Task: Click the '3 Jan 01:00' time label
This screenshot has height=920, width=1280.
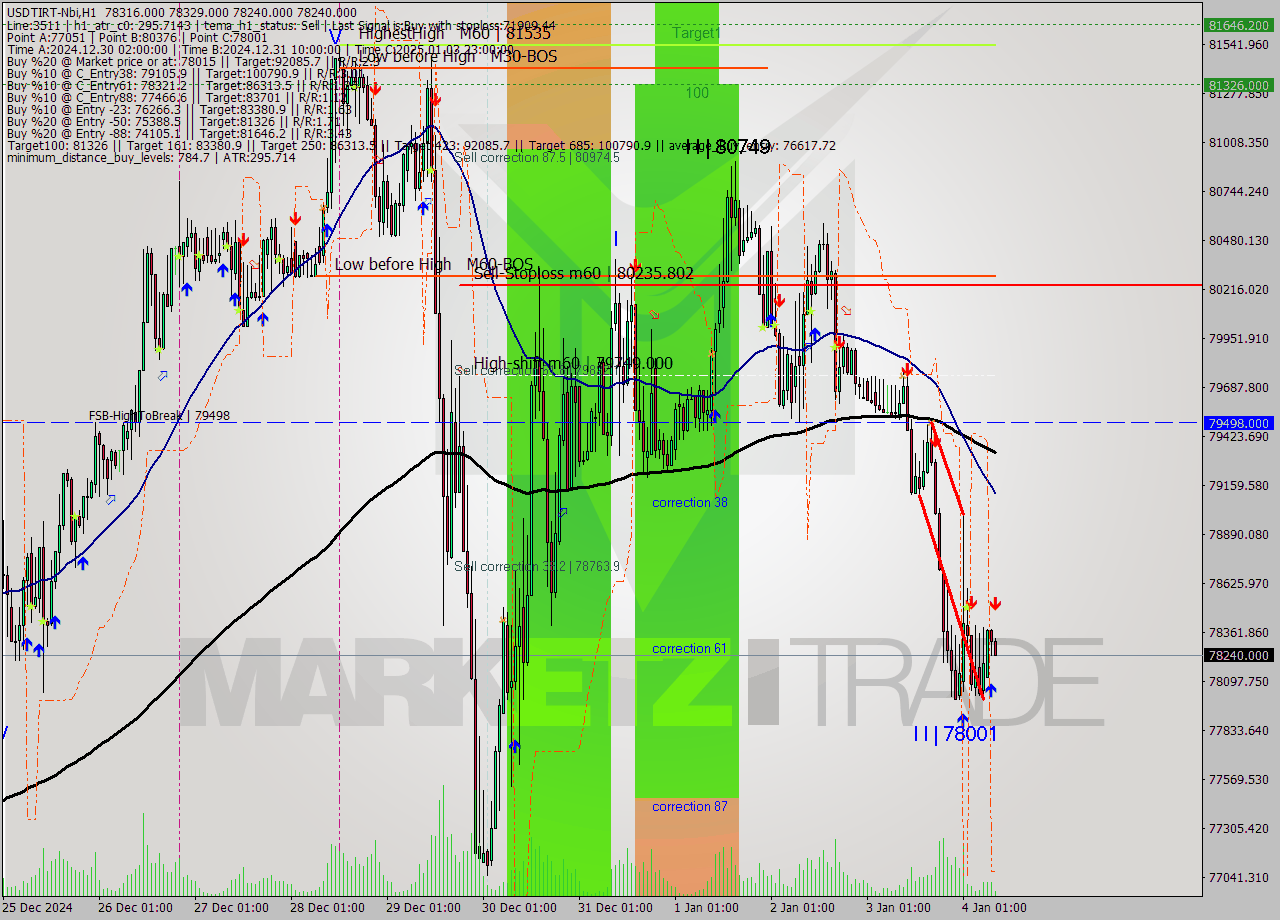Action: tap(898, 908)
